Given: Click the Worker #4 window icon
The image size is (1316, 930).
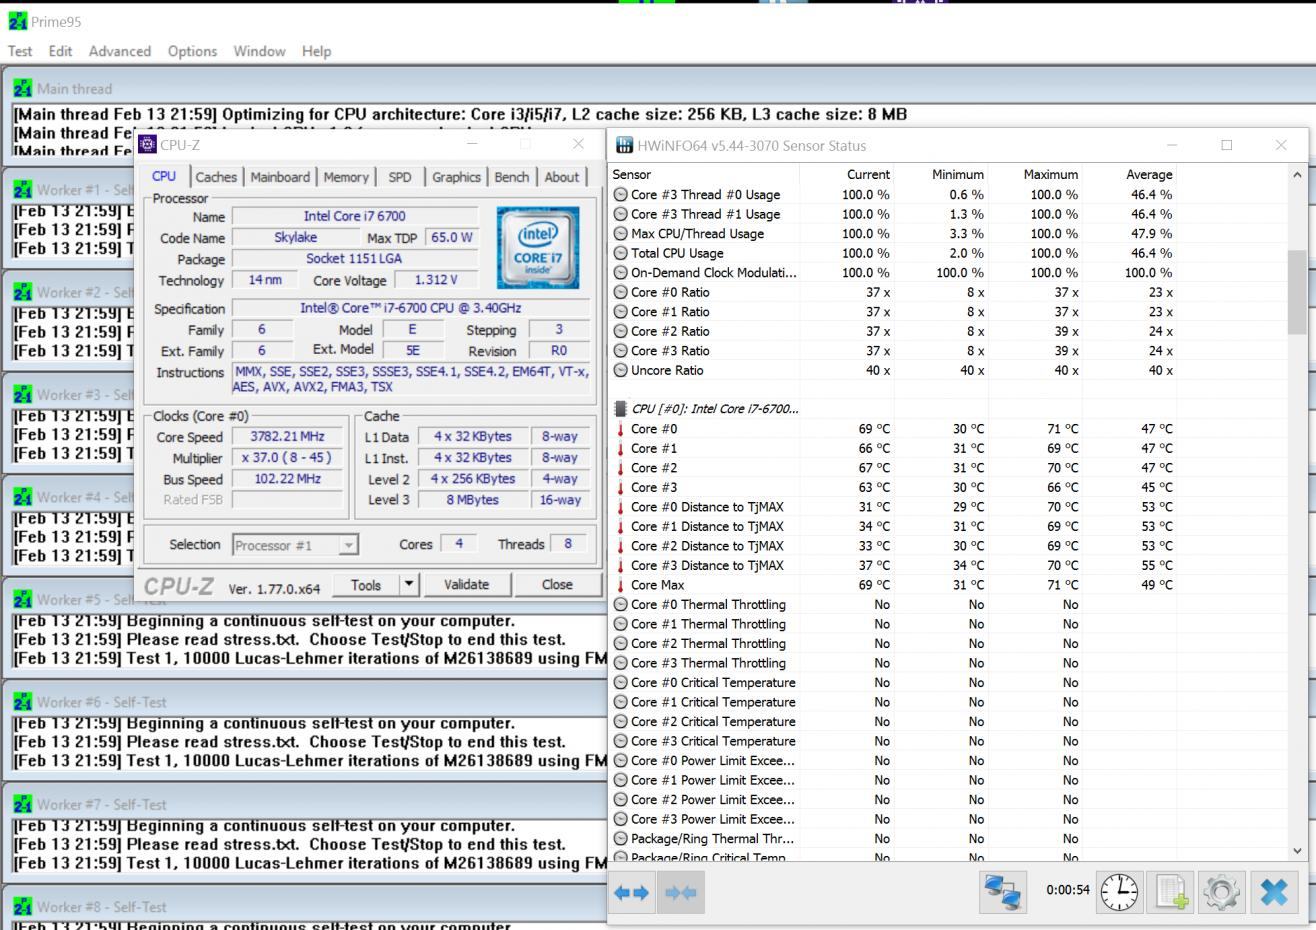Looking at the screenshot, I should [x=23, y=497].
